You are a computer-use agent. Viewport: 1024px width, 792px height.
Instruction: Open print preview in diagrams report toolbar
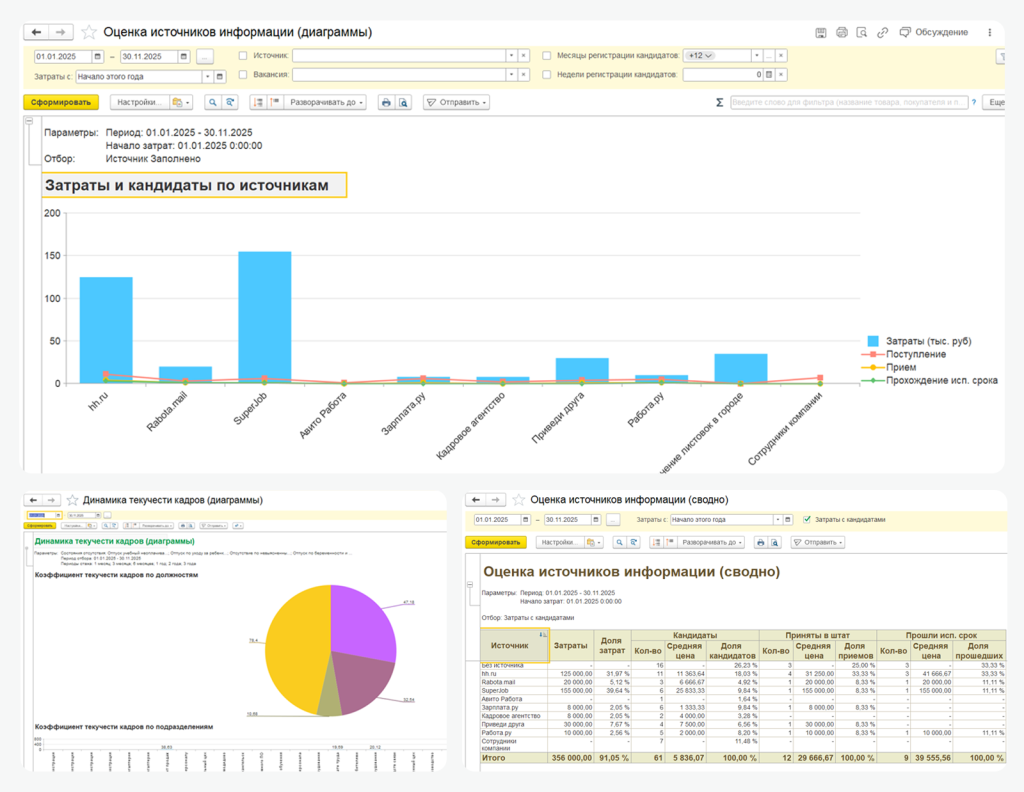pyautogui.click(x=403, y=102)
